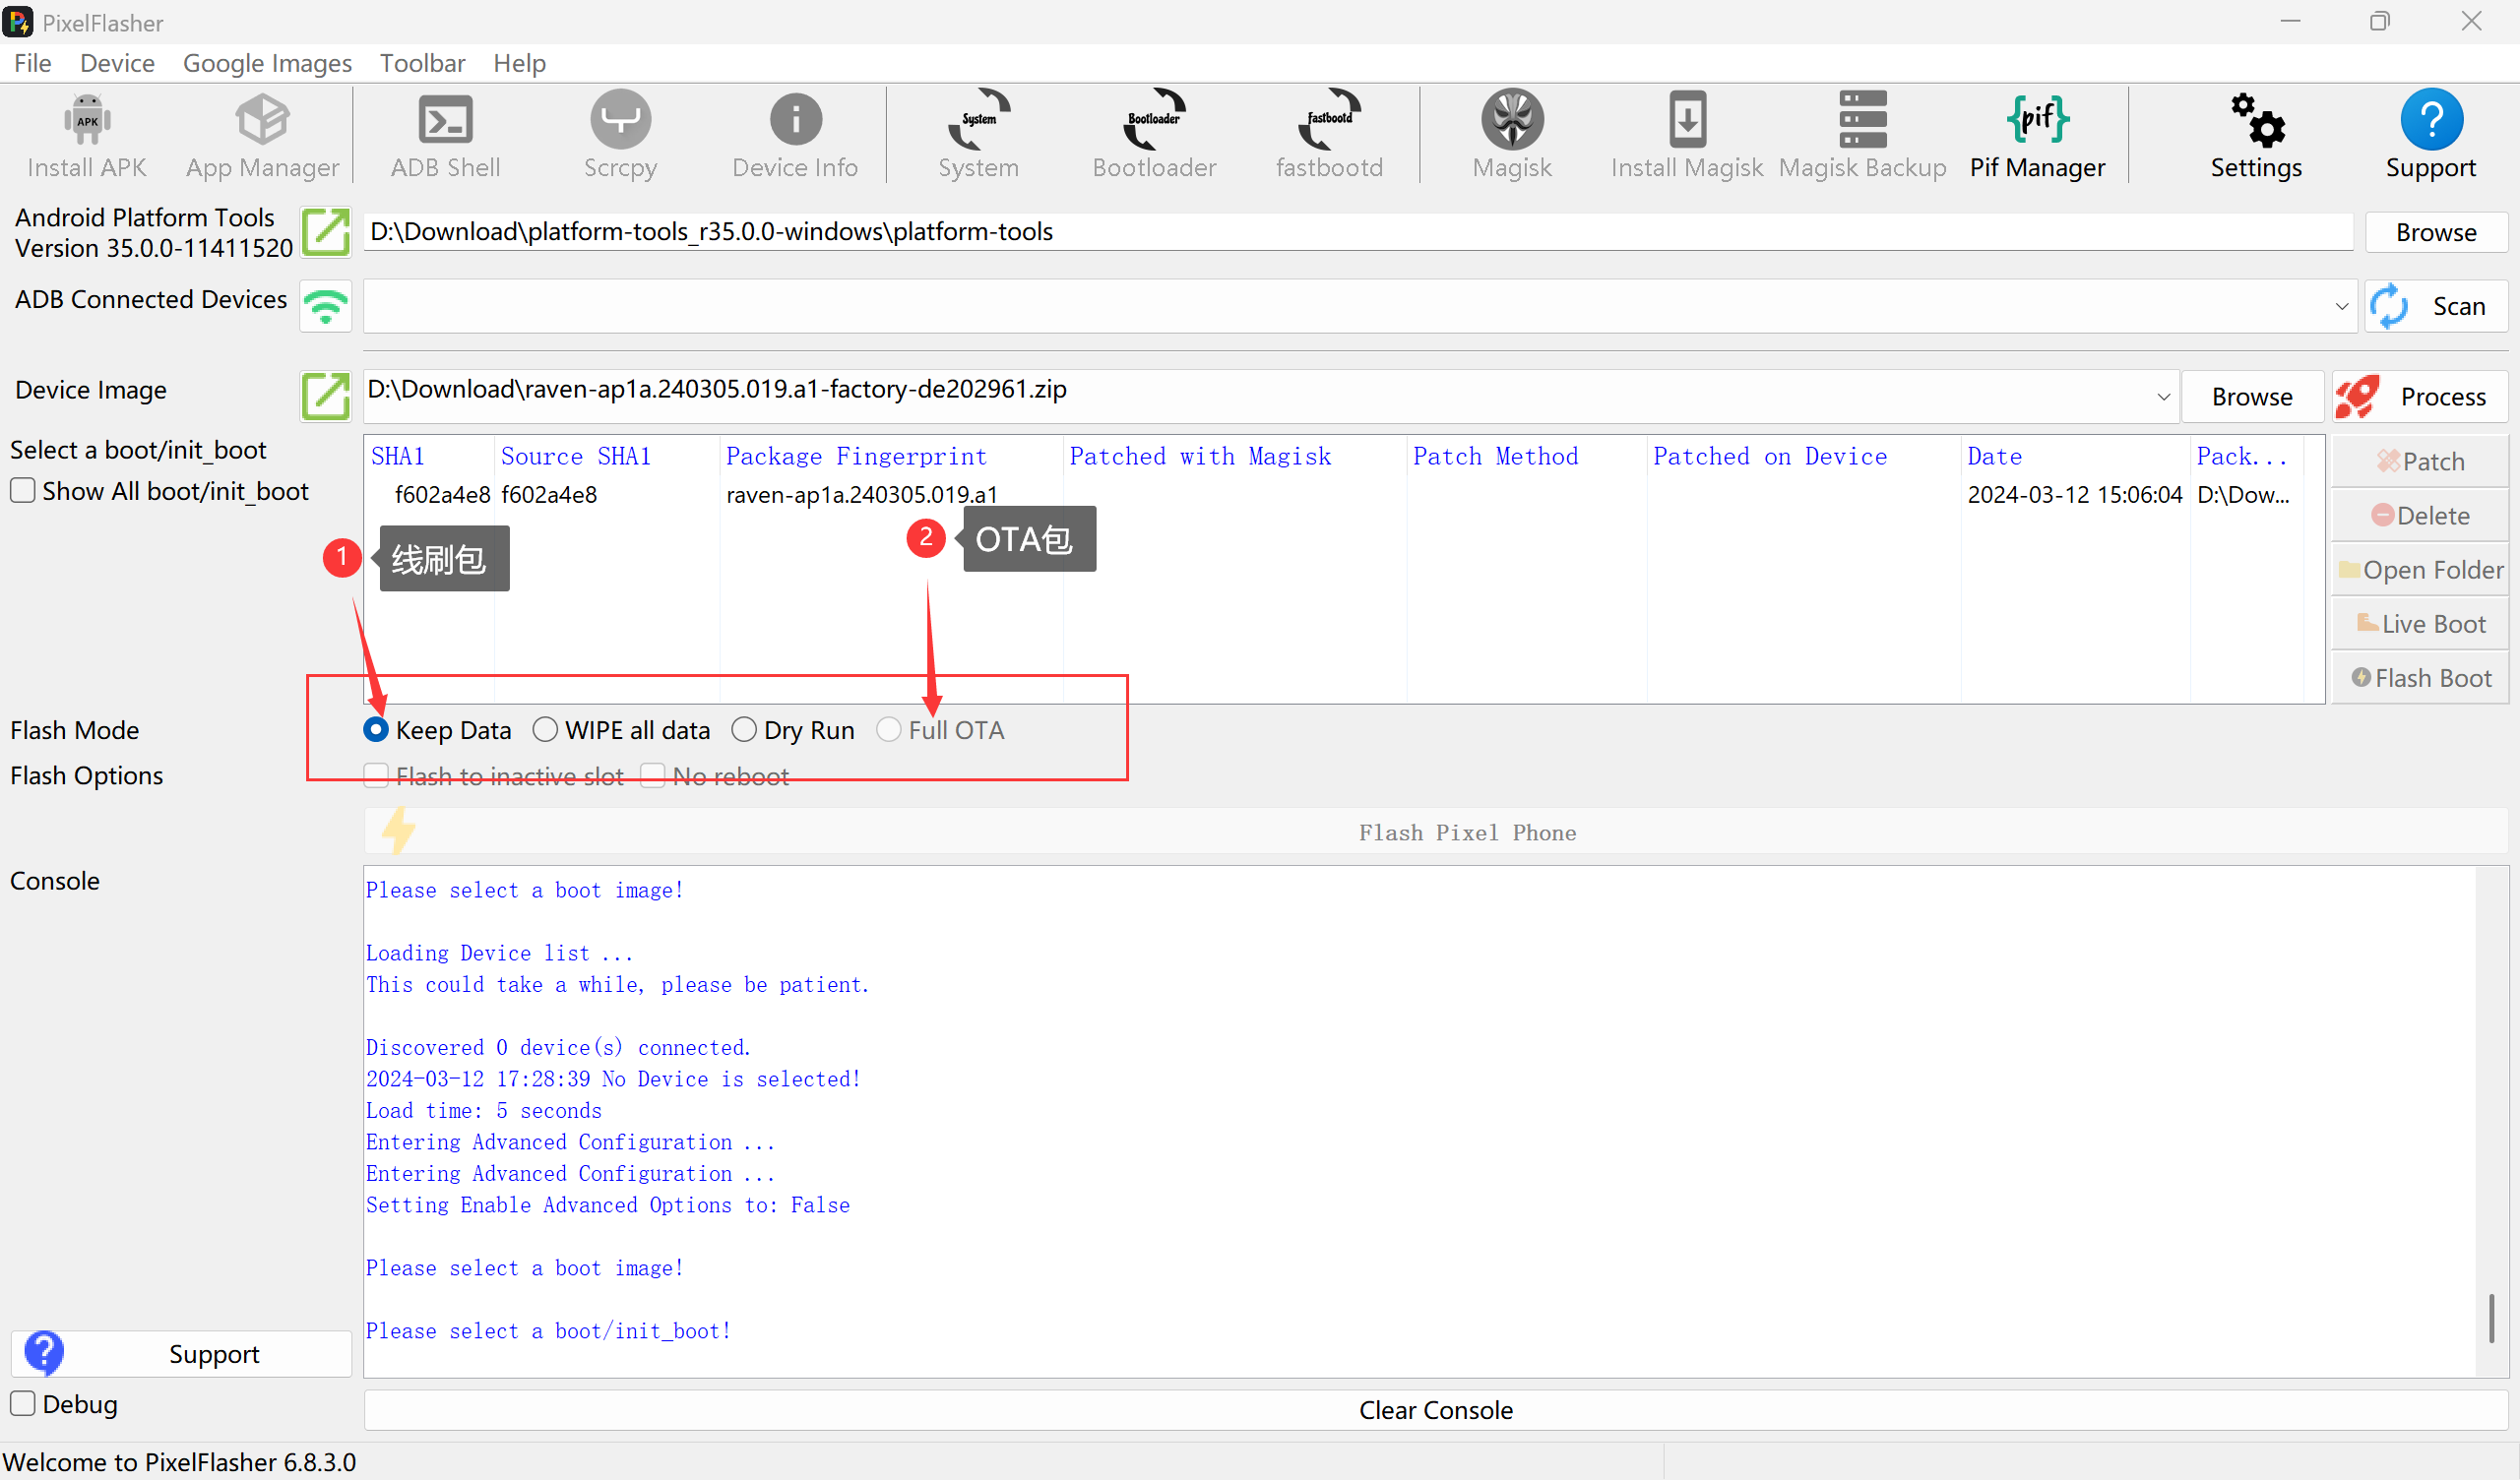Click the SHA1 column header
Viewport: 2520px width, 1480px height.
pos(429,457)
